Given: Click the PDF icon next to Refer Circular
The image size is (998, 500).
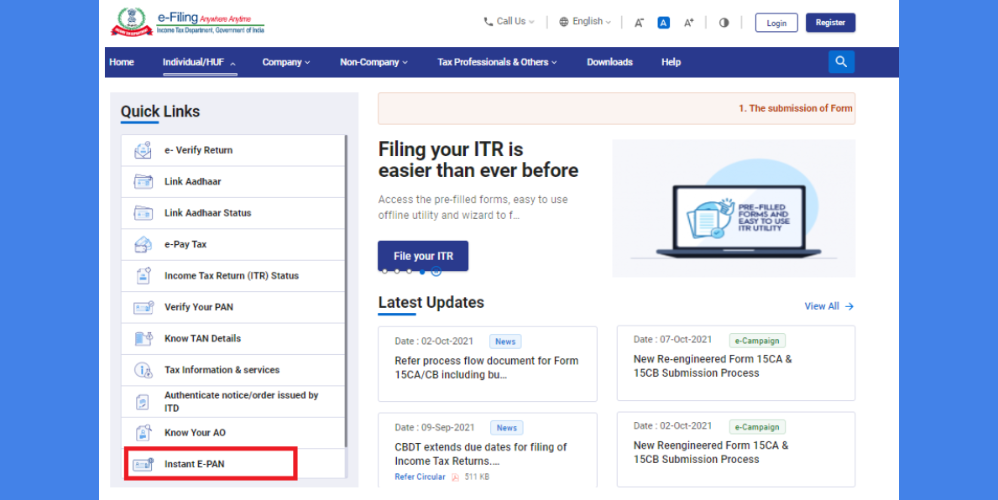Looking at the screenshot, I should point(455,477).
